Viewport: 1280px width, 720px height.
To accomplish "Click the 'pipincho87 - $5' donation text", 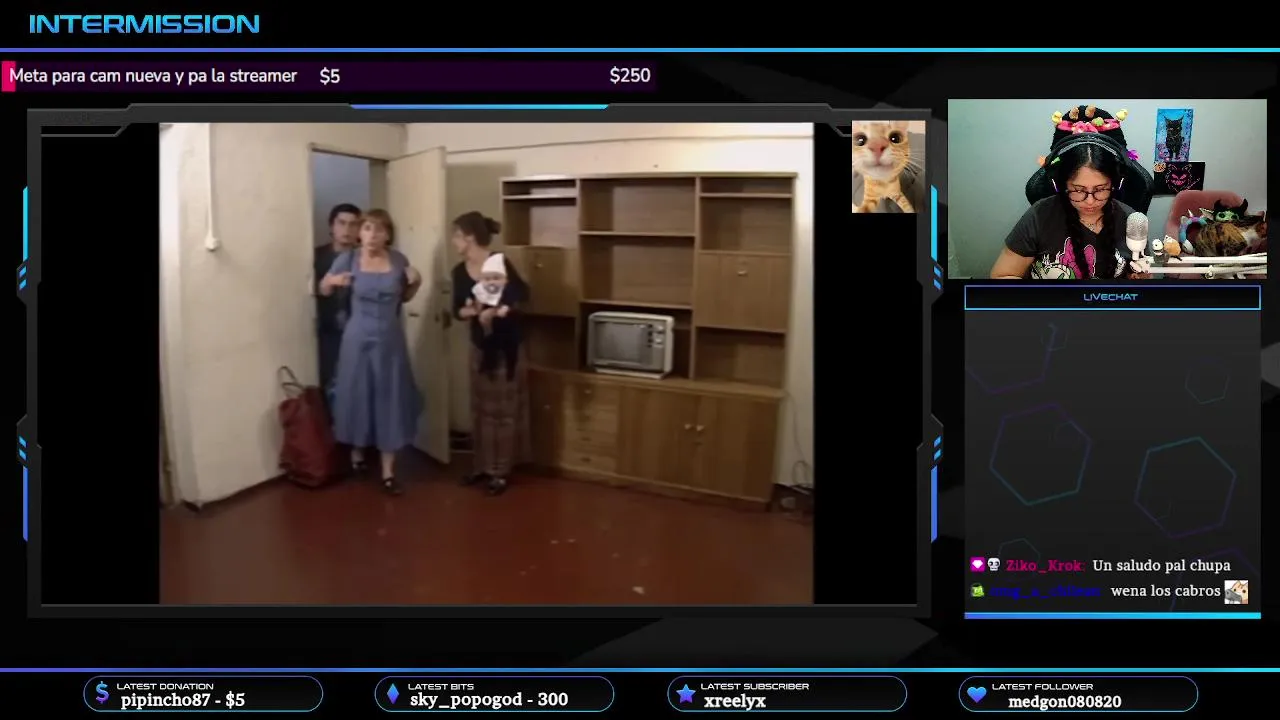I will coord(183,700).
